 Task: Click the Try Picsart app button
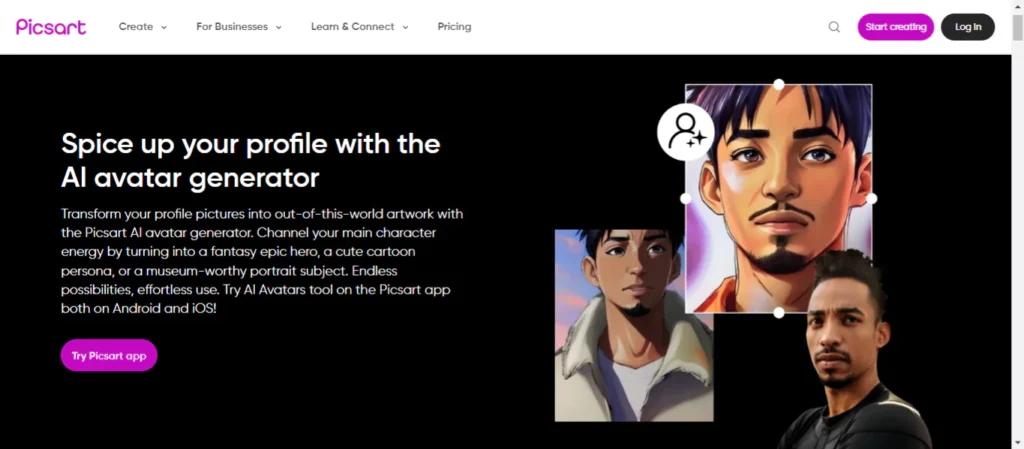click(x=109, y=356)
